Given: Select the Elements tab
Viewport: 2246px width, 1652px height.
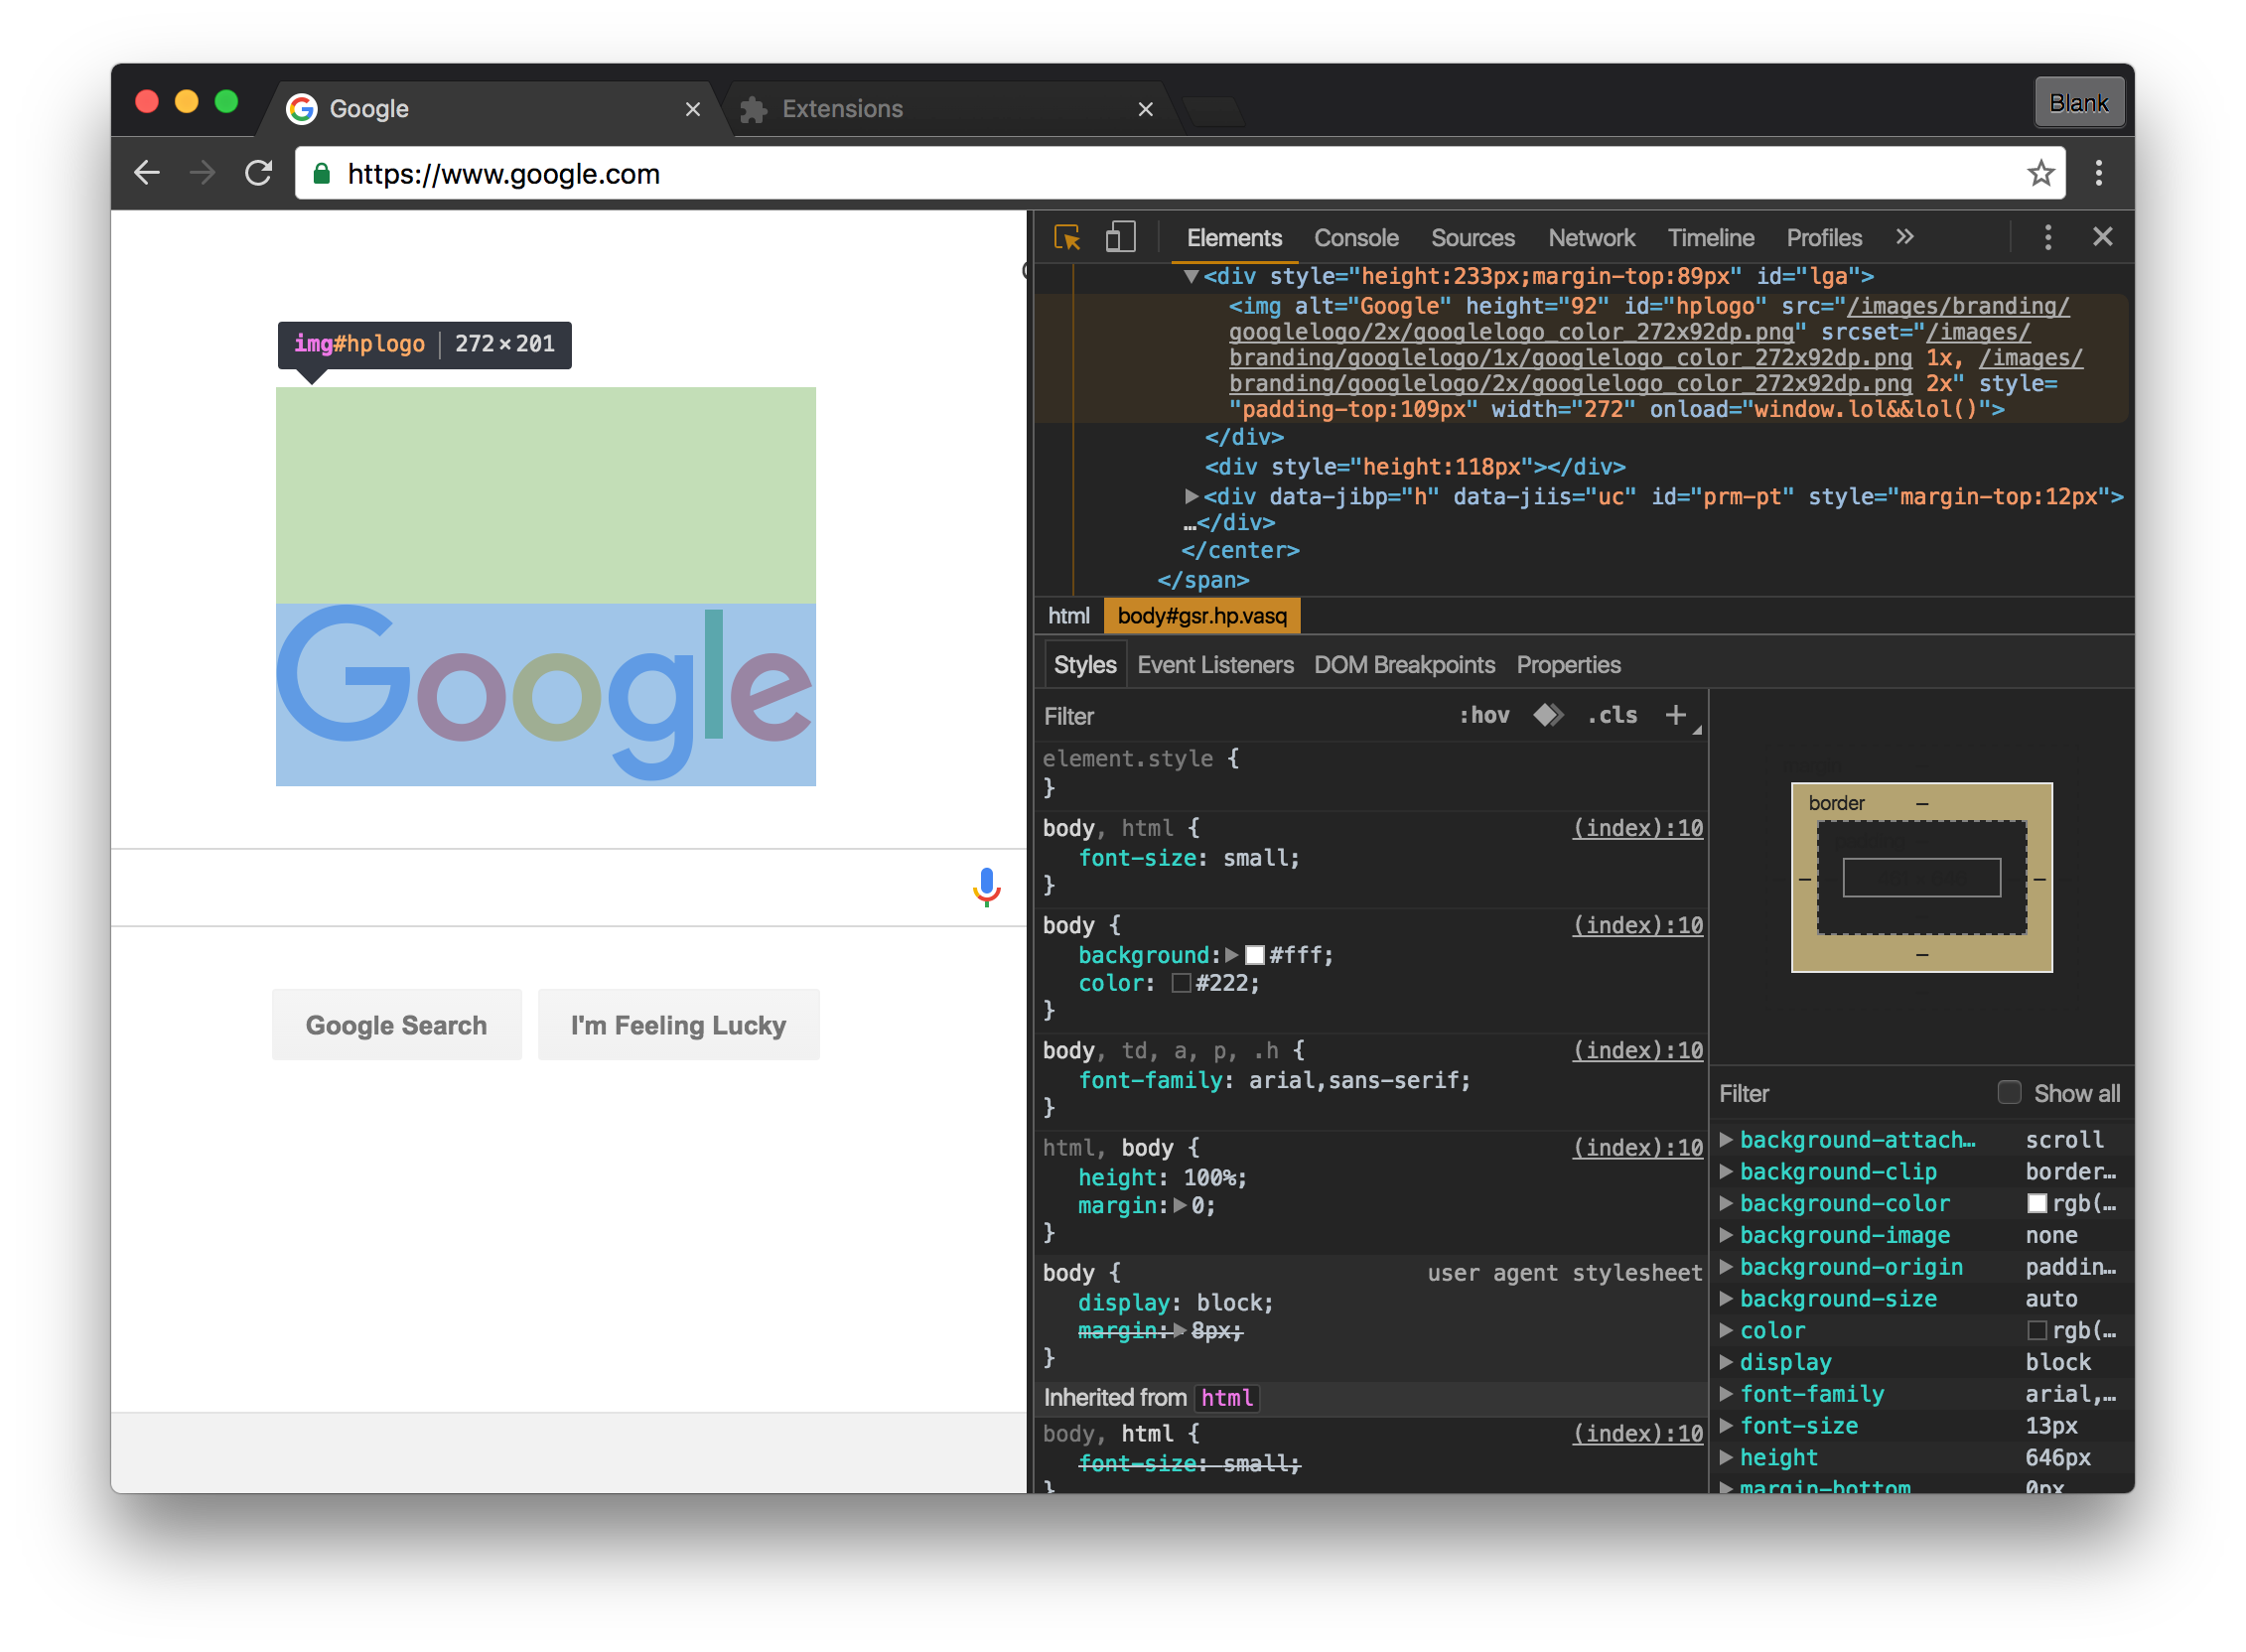Looking at the screenshot, I should coord(1234,237).
